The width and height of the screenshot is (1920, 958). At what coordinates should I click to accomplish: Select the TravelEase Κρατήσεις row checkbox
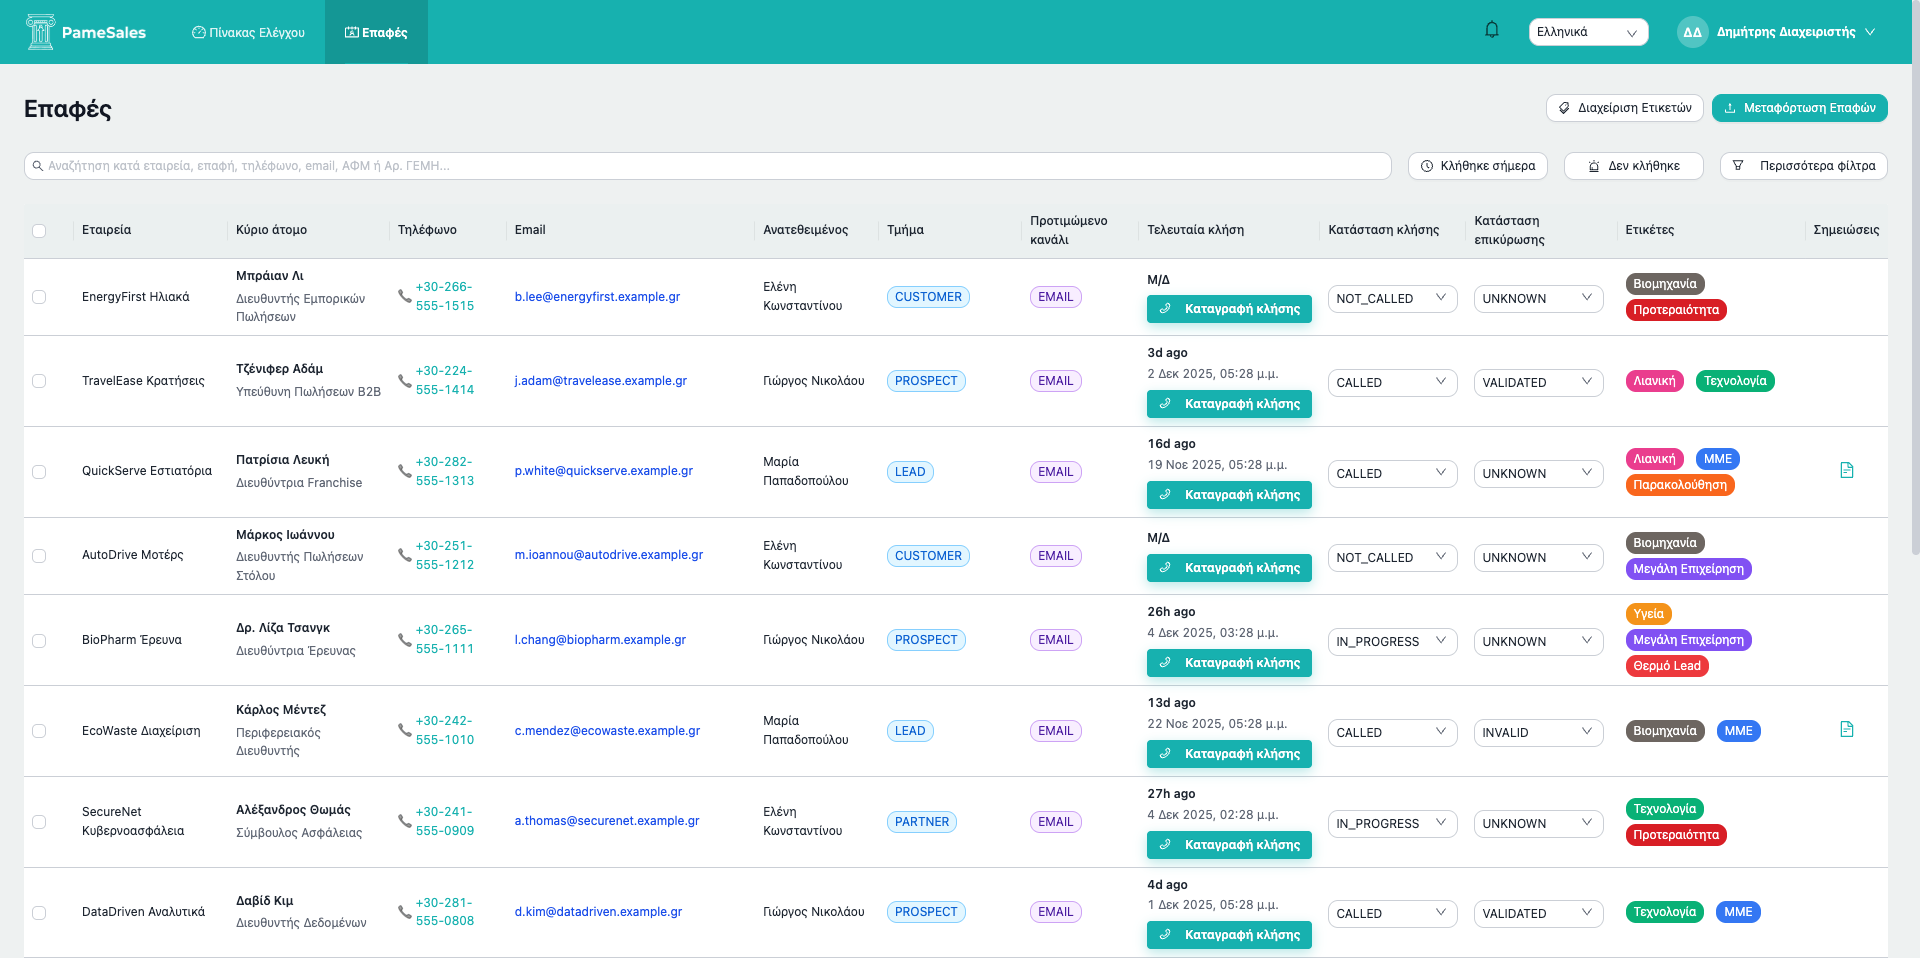coord(39,381)
